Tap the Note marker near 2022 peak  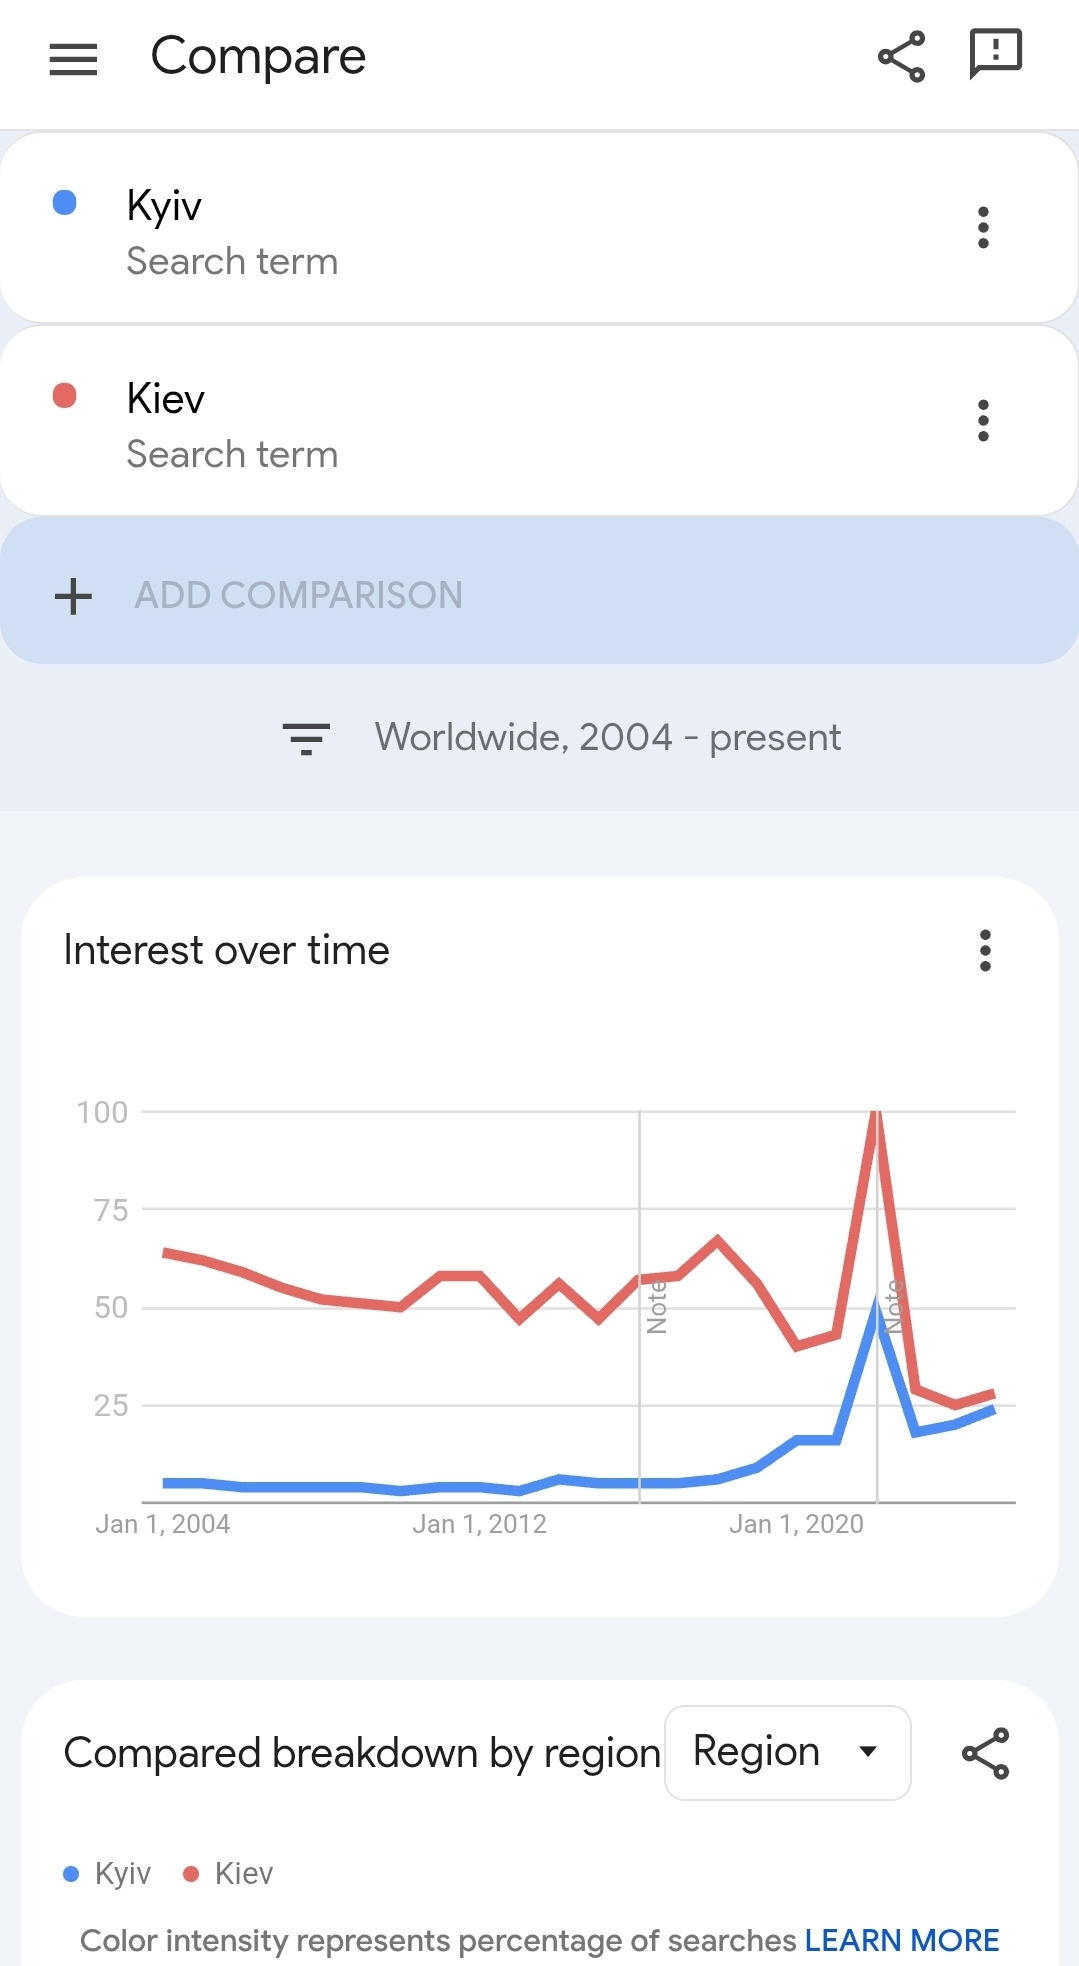[x=894, y=1305]
